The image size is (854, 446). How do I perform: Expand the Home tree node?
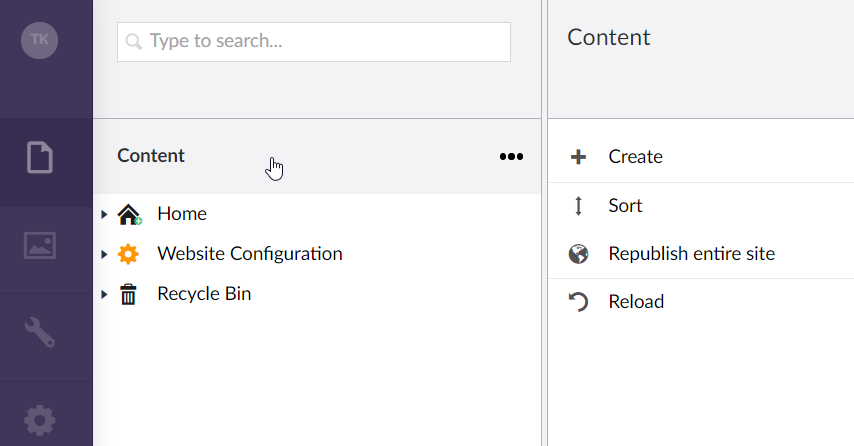(x=104, y=215)
